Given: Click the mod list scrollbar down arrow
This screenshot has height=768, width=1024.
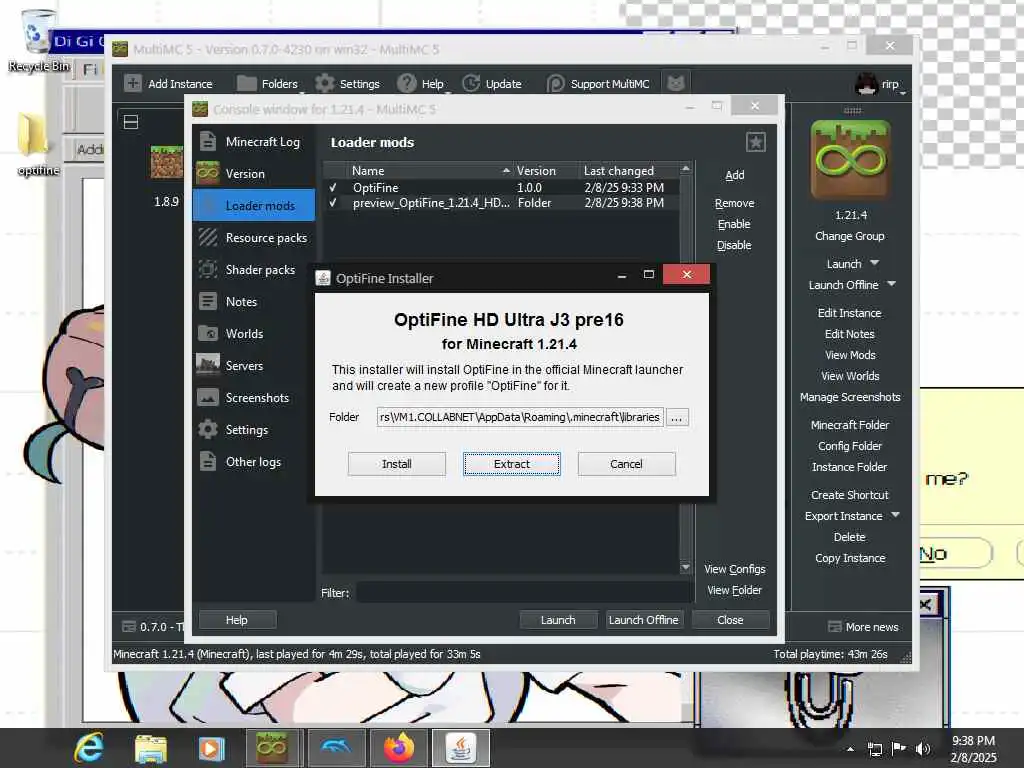Looking at the screenshot, I should (685, 568).
